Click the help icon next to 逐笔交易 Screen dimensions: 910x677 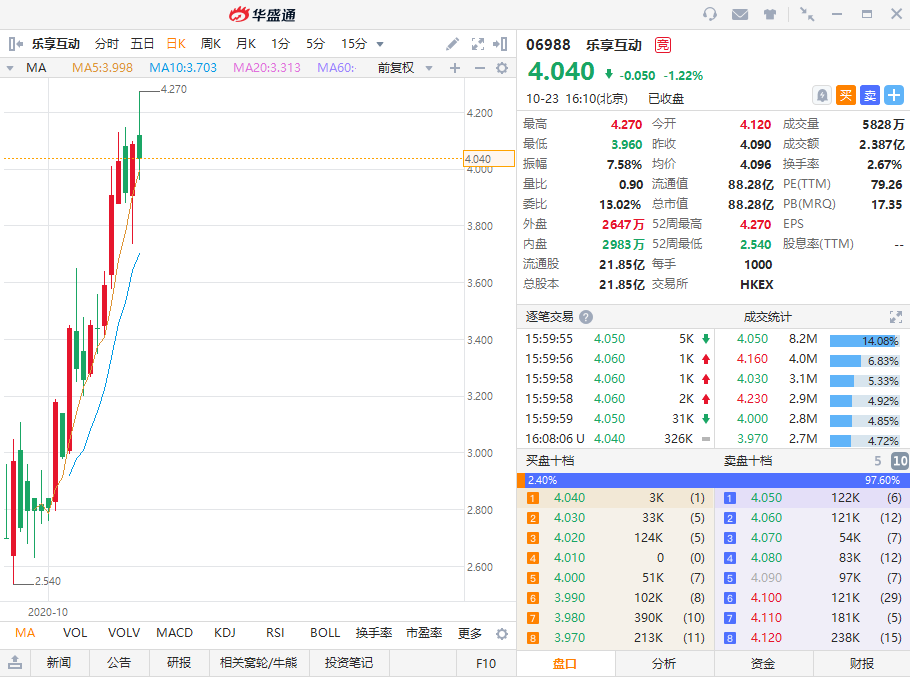[x=586, y=317]
